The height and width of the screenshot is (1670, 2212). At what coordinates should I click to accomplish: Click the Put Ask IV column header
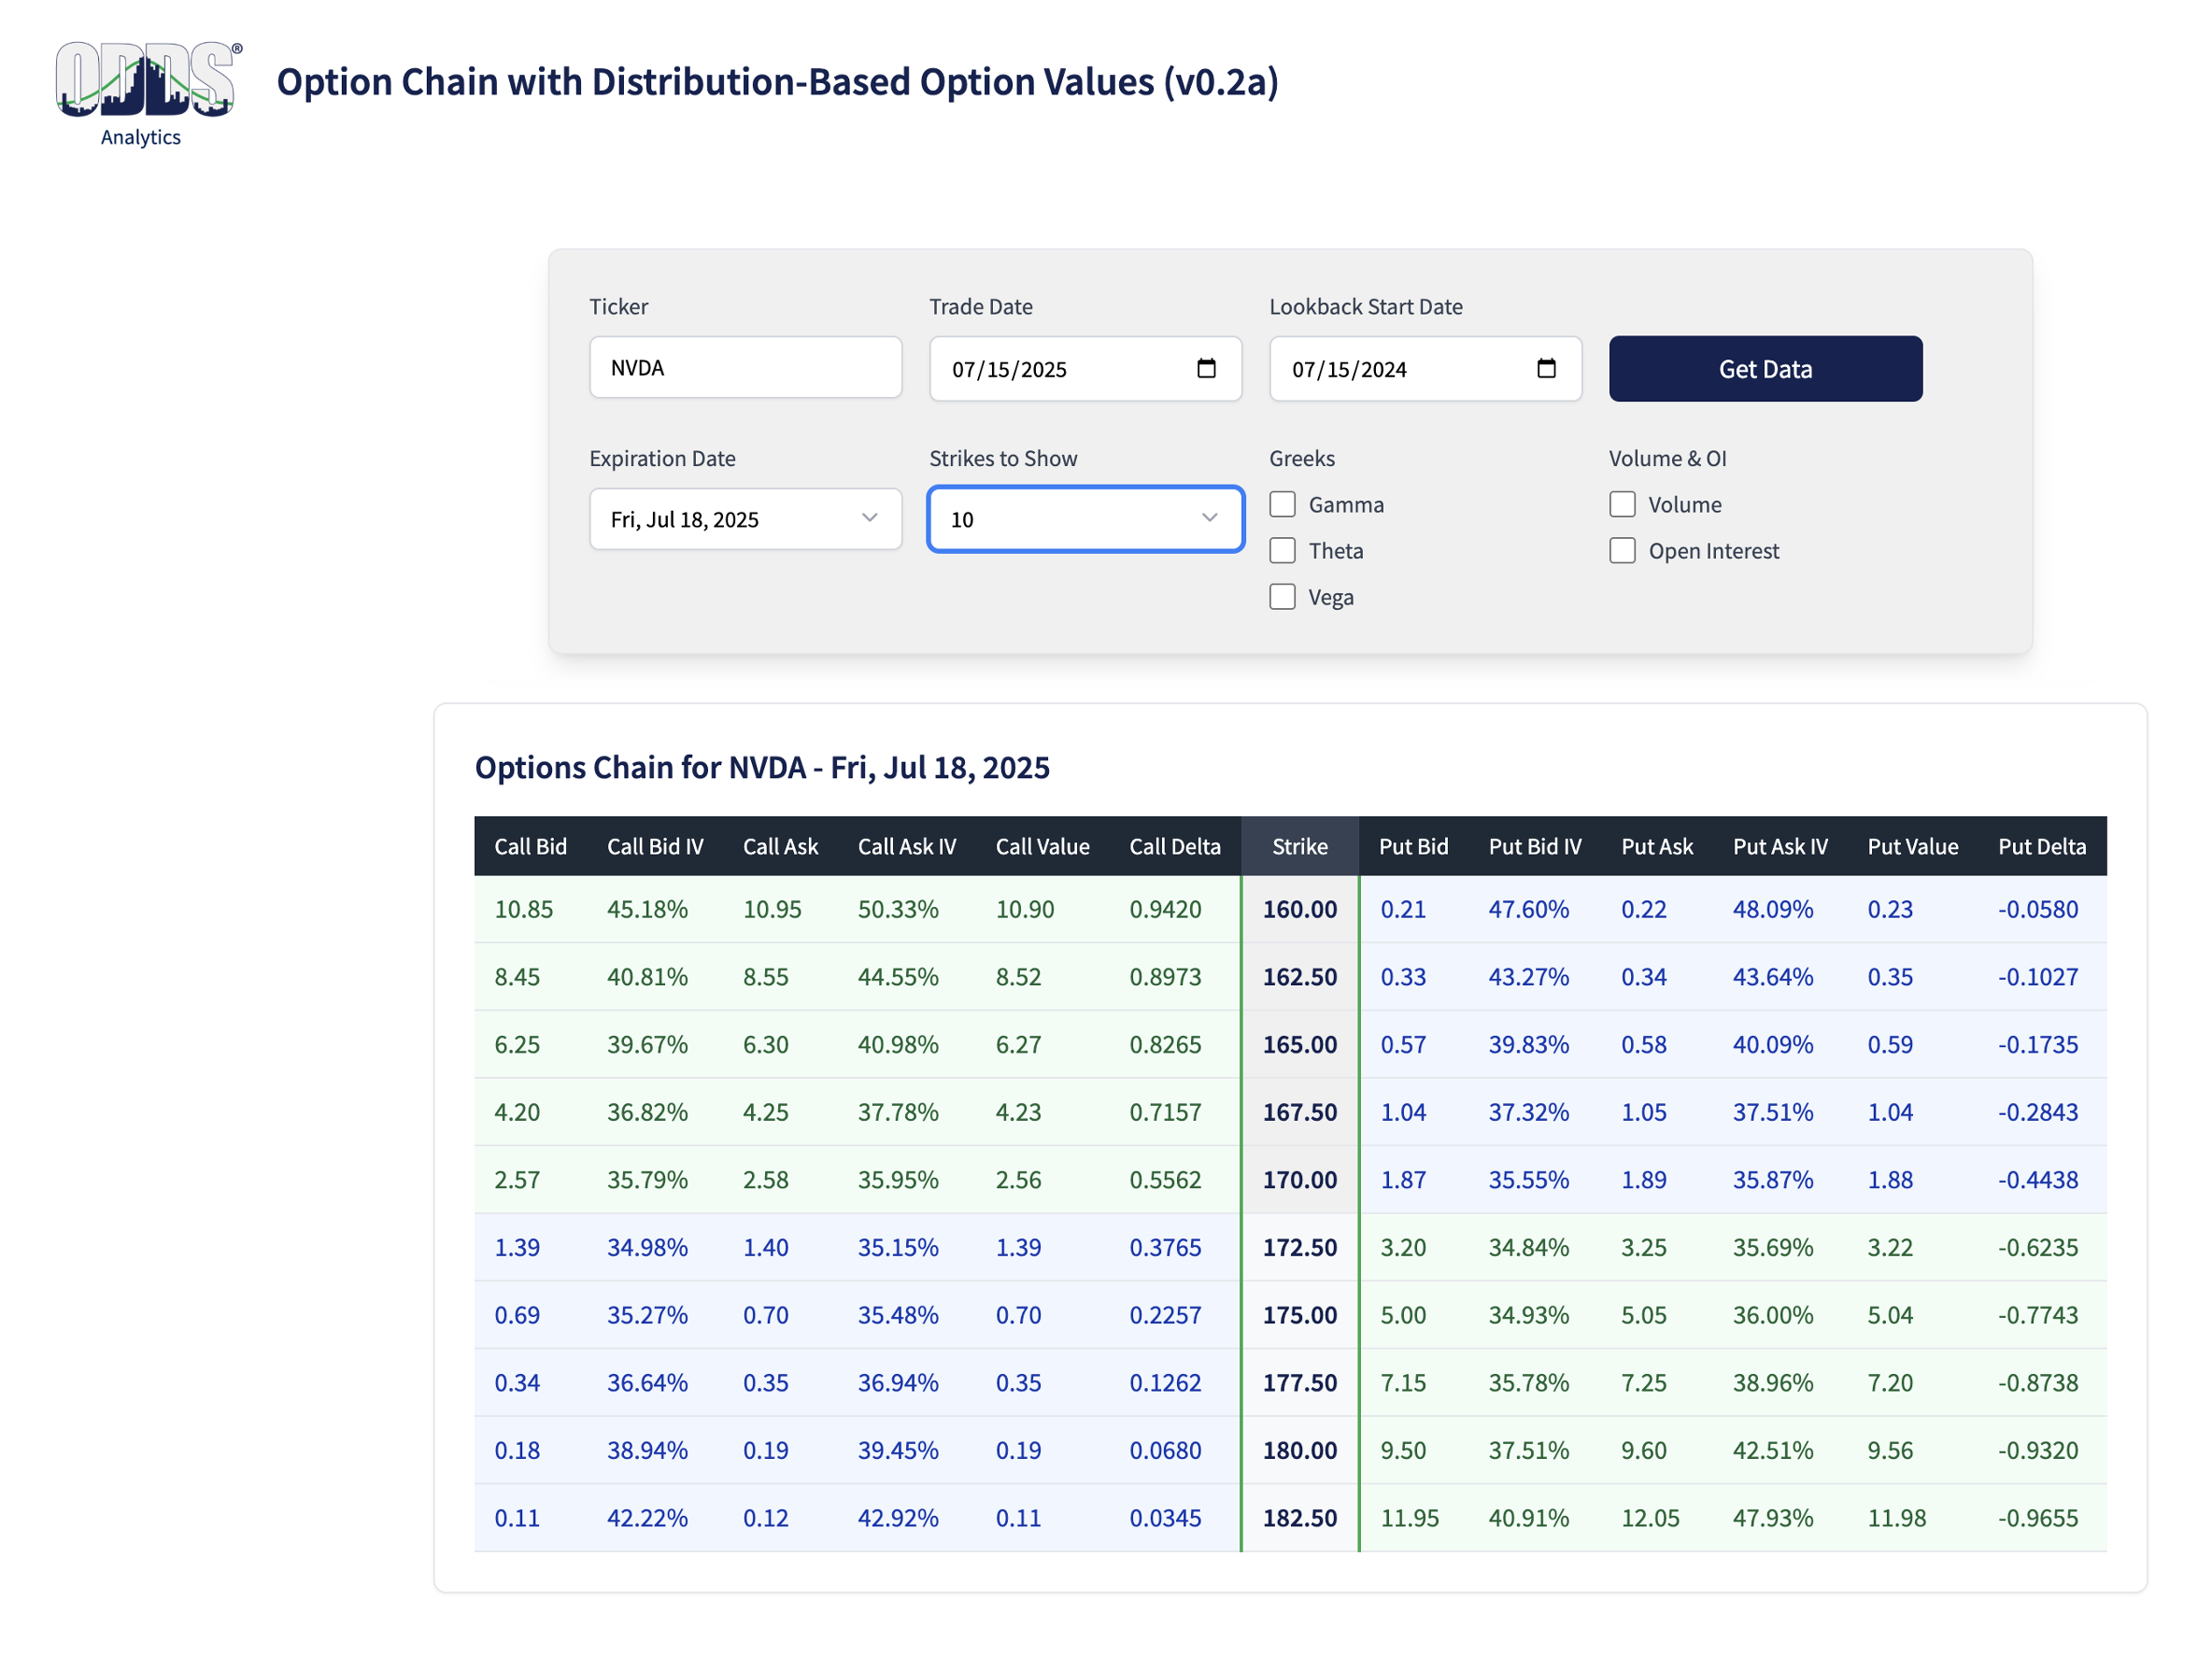coord(1780,846)
